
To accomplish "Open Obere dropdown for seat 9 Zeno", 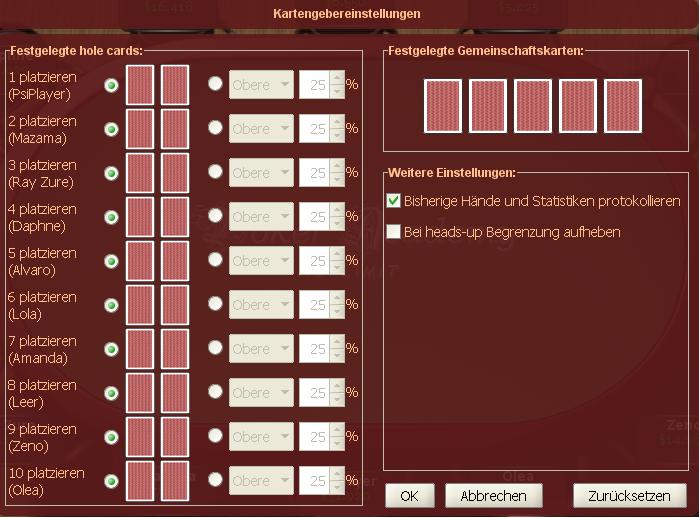I will (x=261, y=436).
